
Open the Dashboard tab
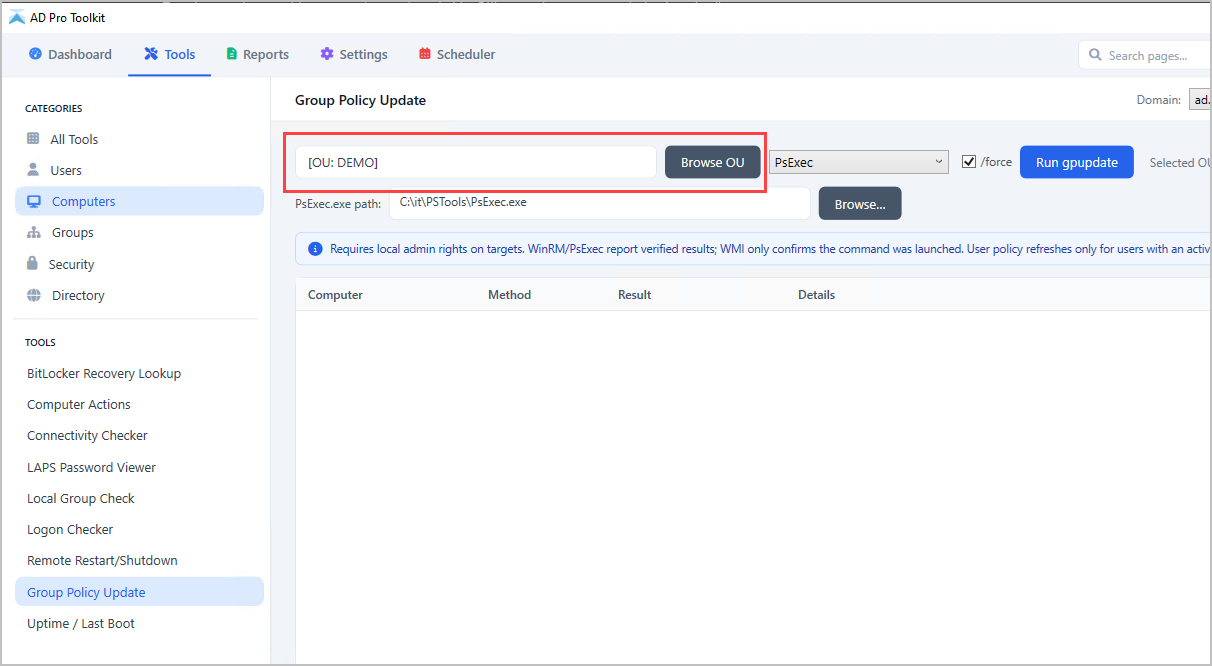coord(70,54)
